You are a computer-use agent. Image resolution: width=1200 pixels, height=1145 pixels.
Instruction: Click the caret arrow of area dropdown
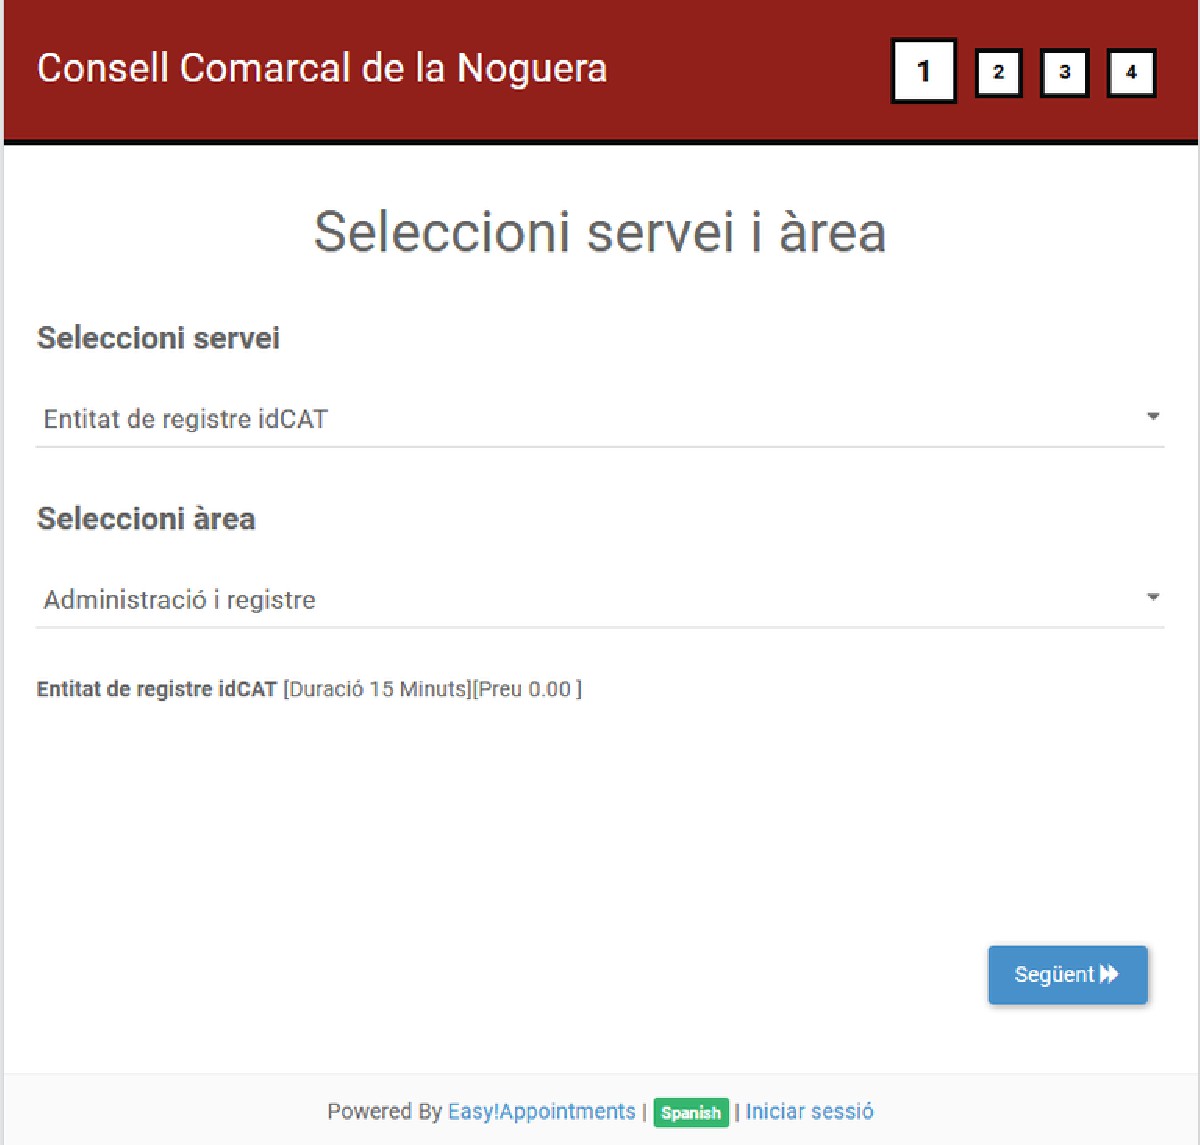[x=1153, y=597]
